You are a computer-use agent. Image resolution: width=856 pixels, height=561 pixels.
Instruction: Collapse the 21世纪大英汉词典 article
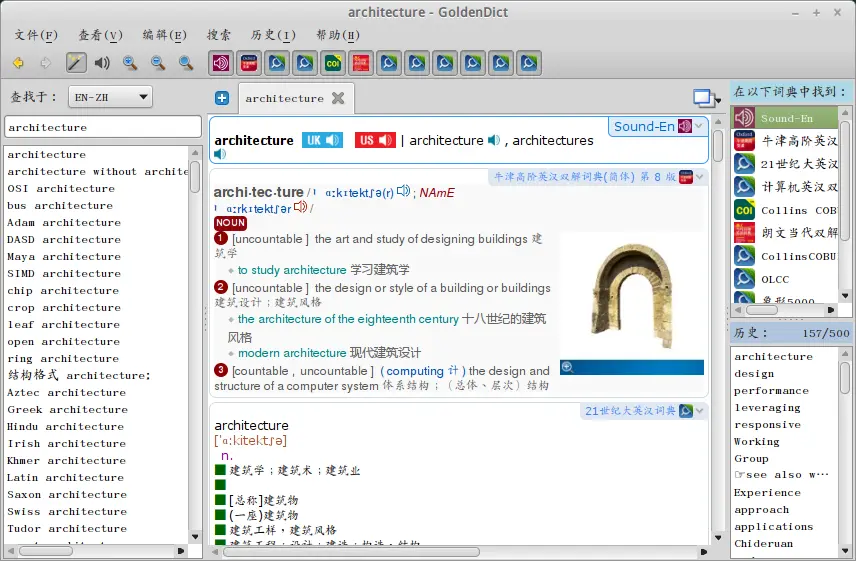click(x=699, y=411)
